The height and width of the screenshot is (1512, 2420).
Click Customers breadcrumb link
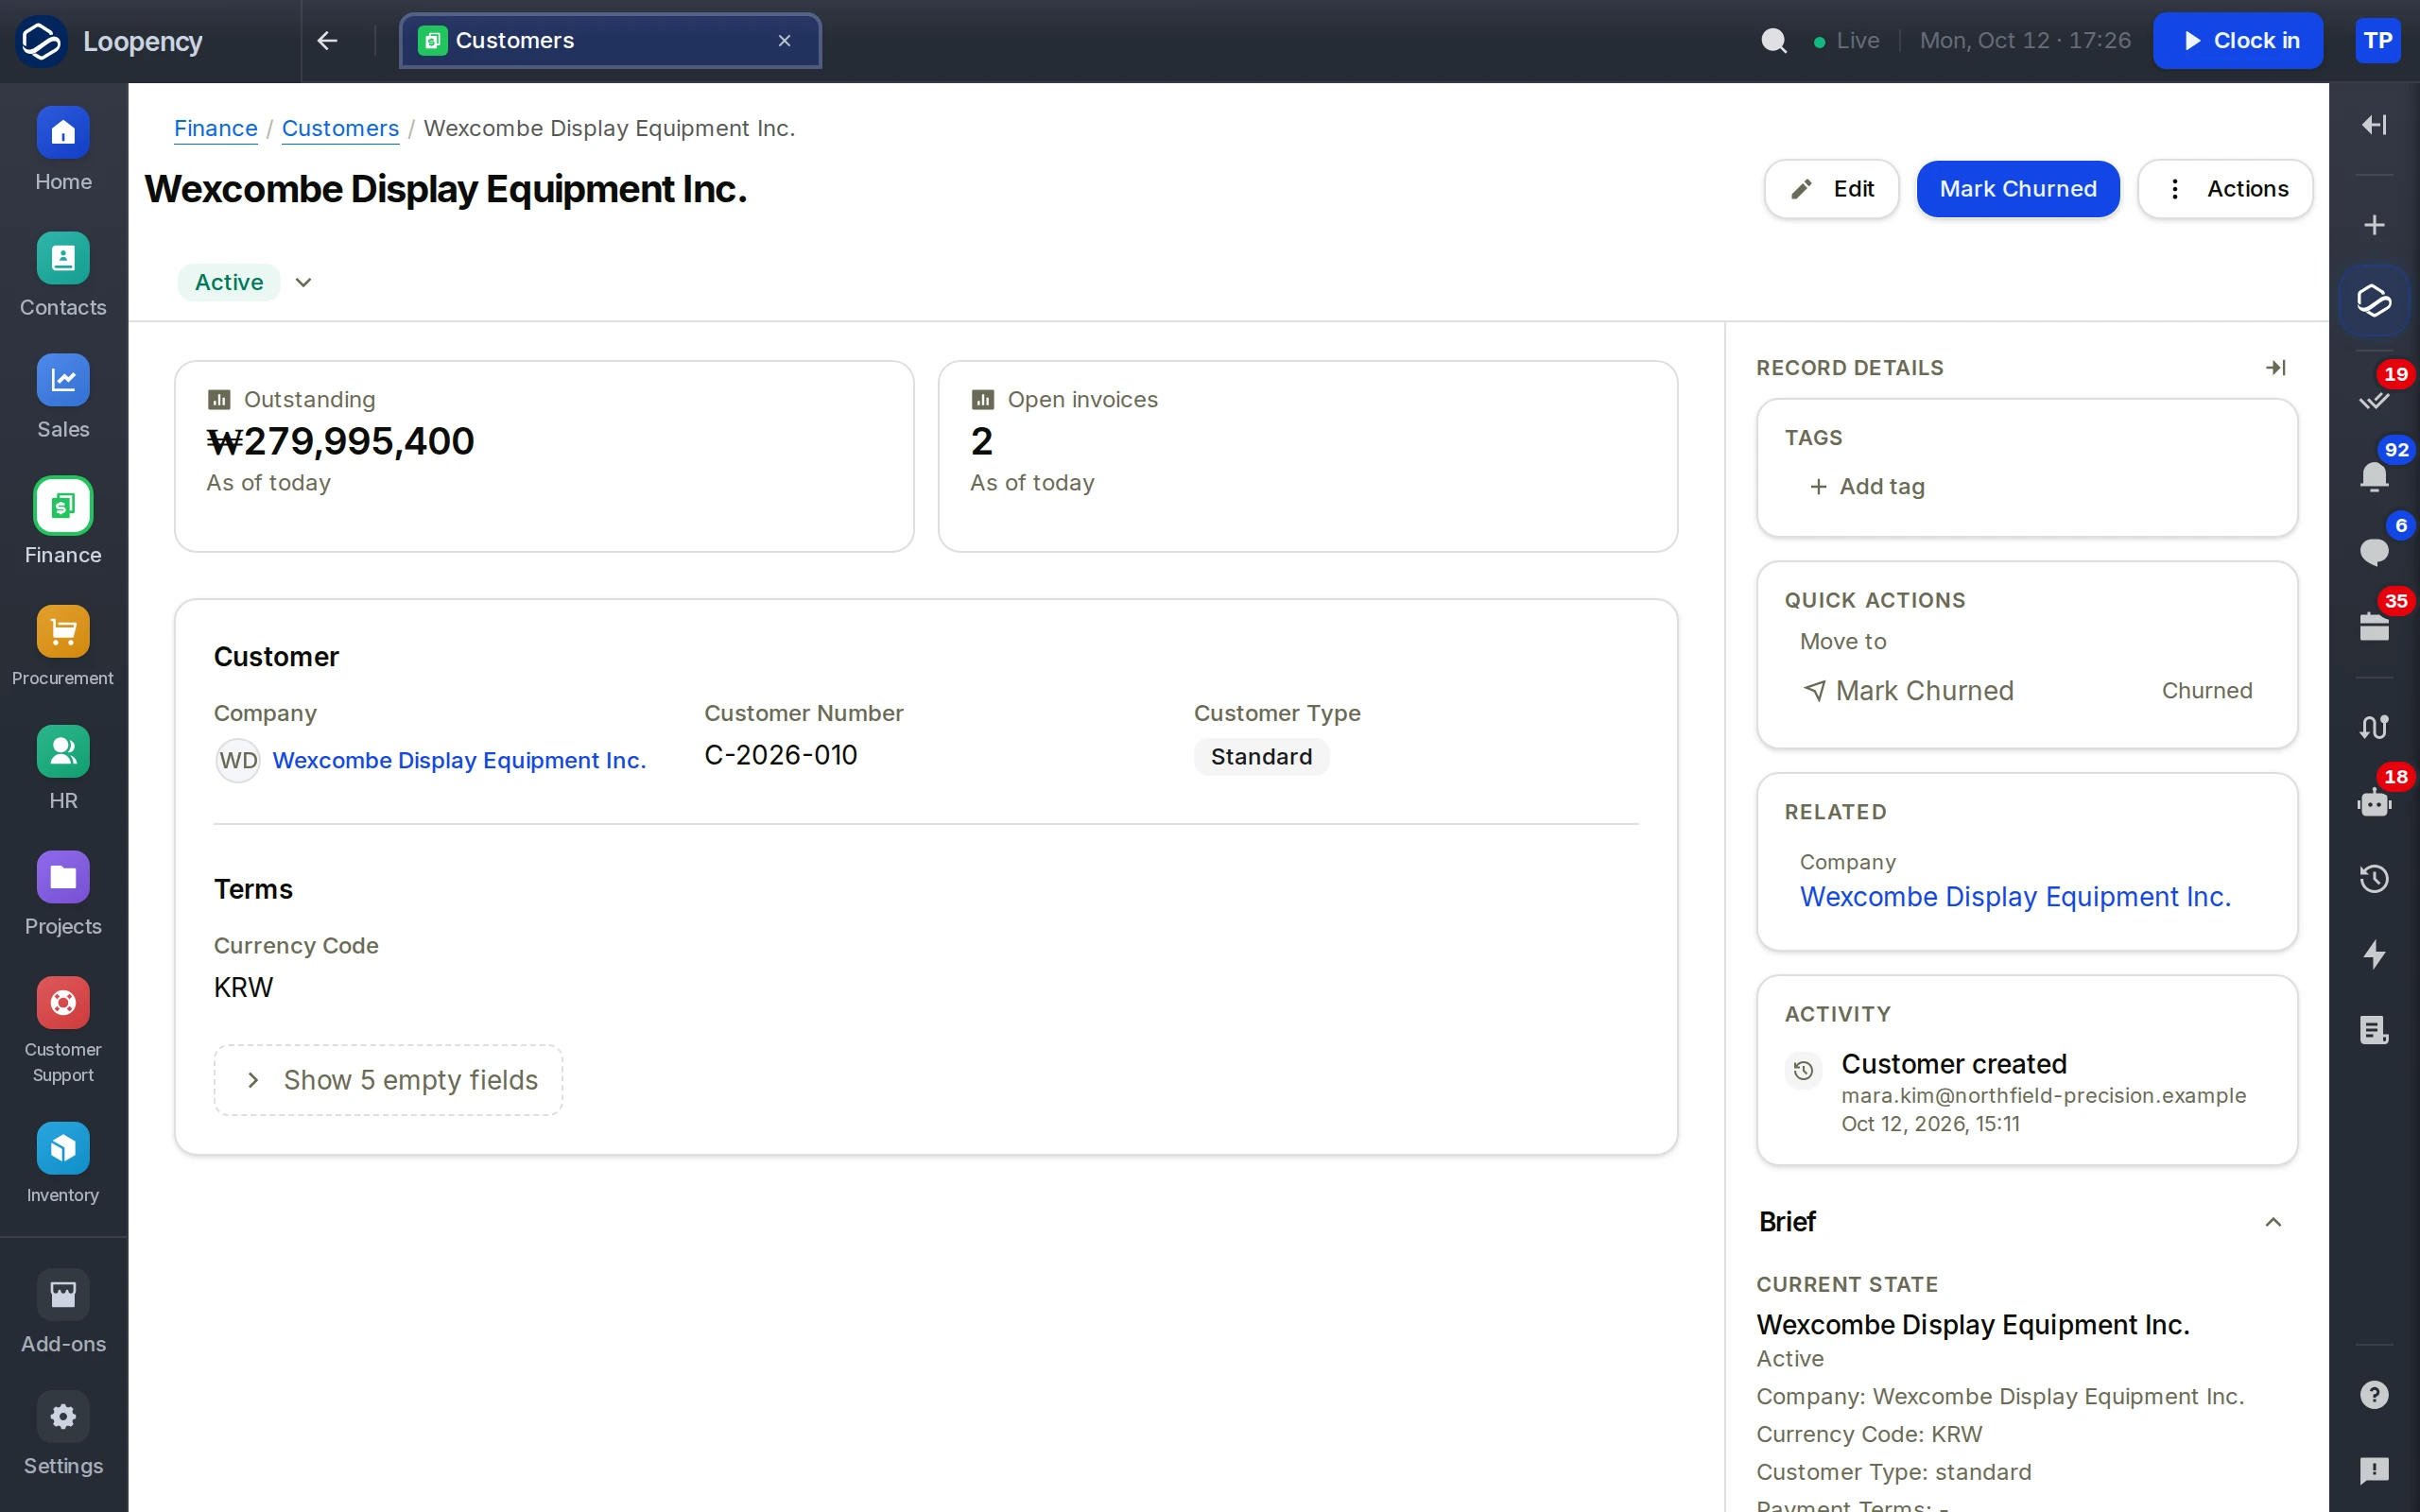tap(340, 129)
